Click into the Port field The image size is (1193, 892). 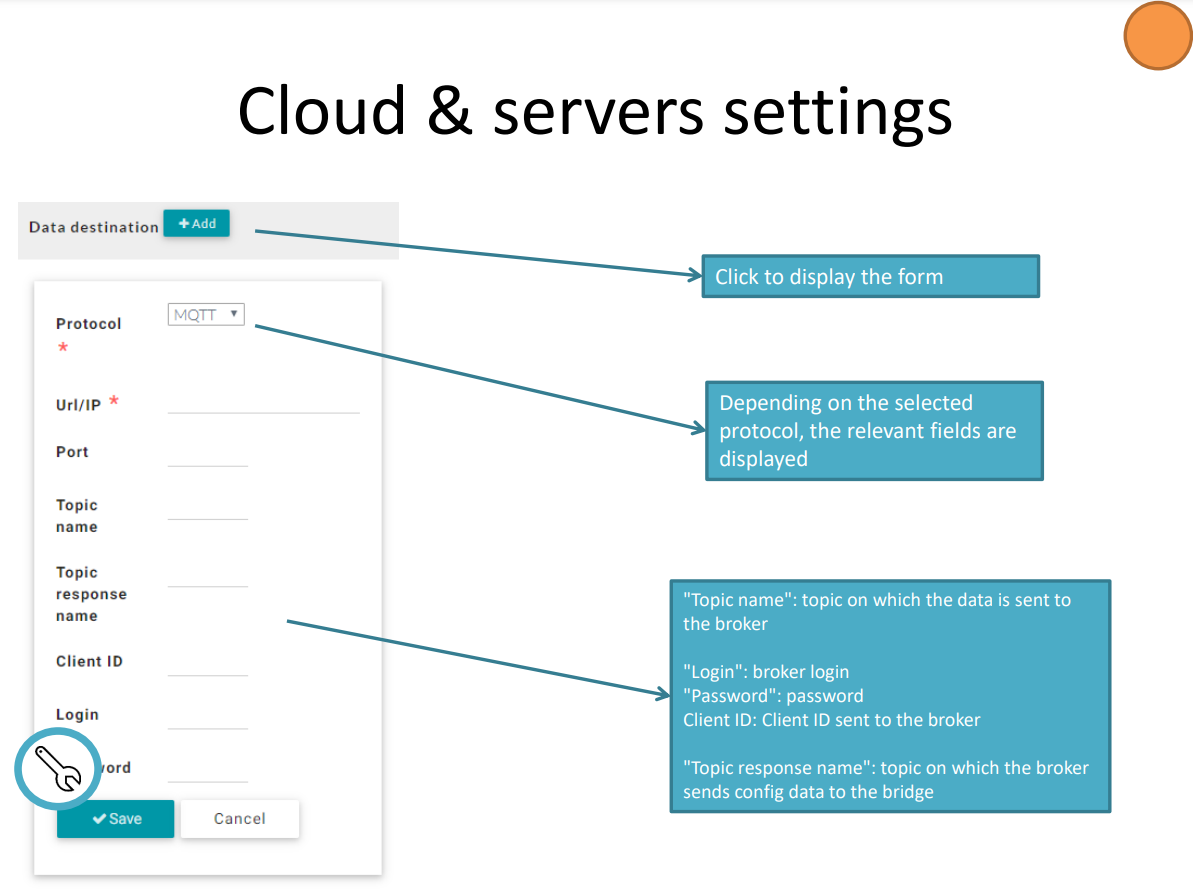pyautogui.click(x=207, y=454)
